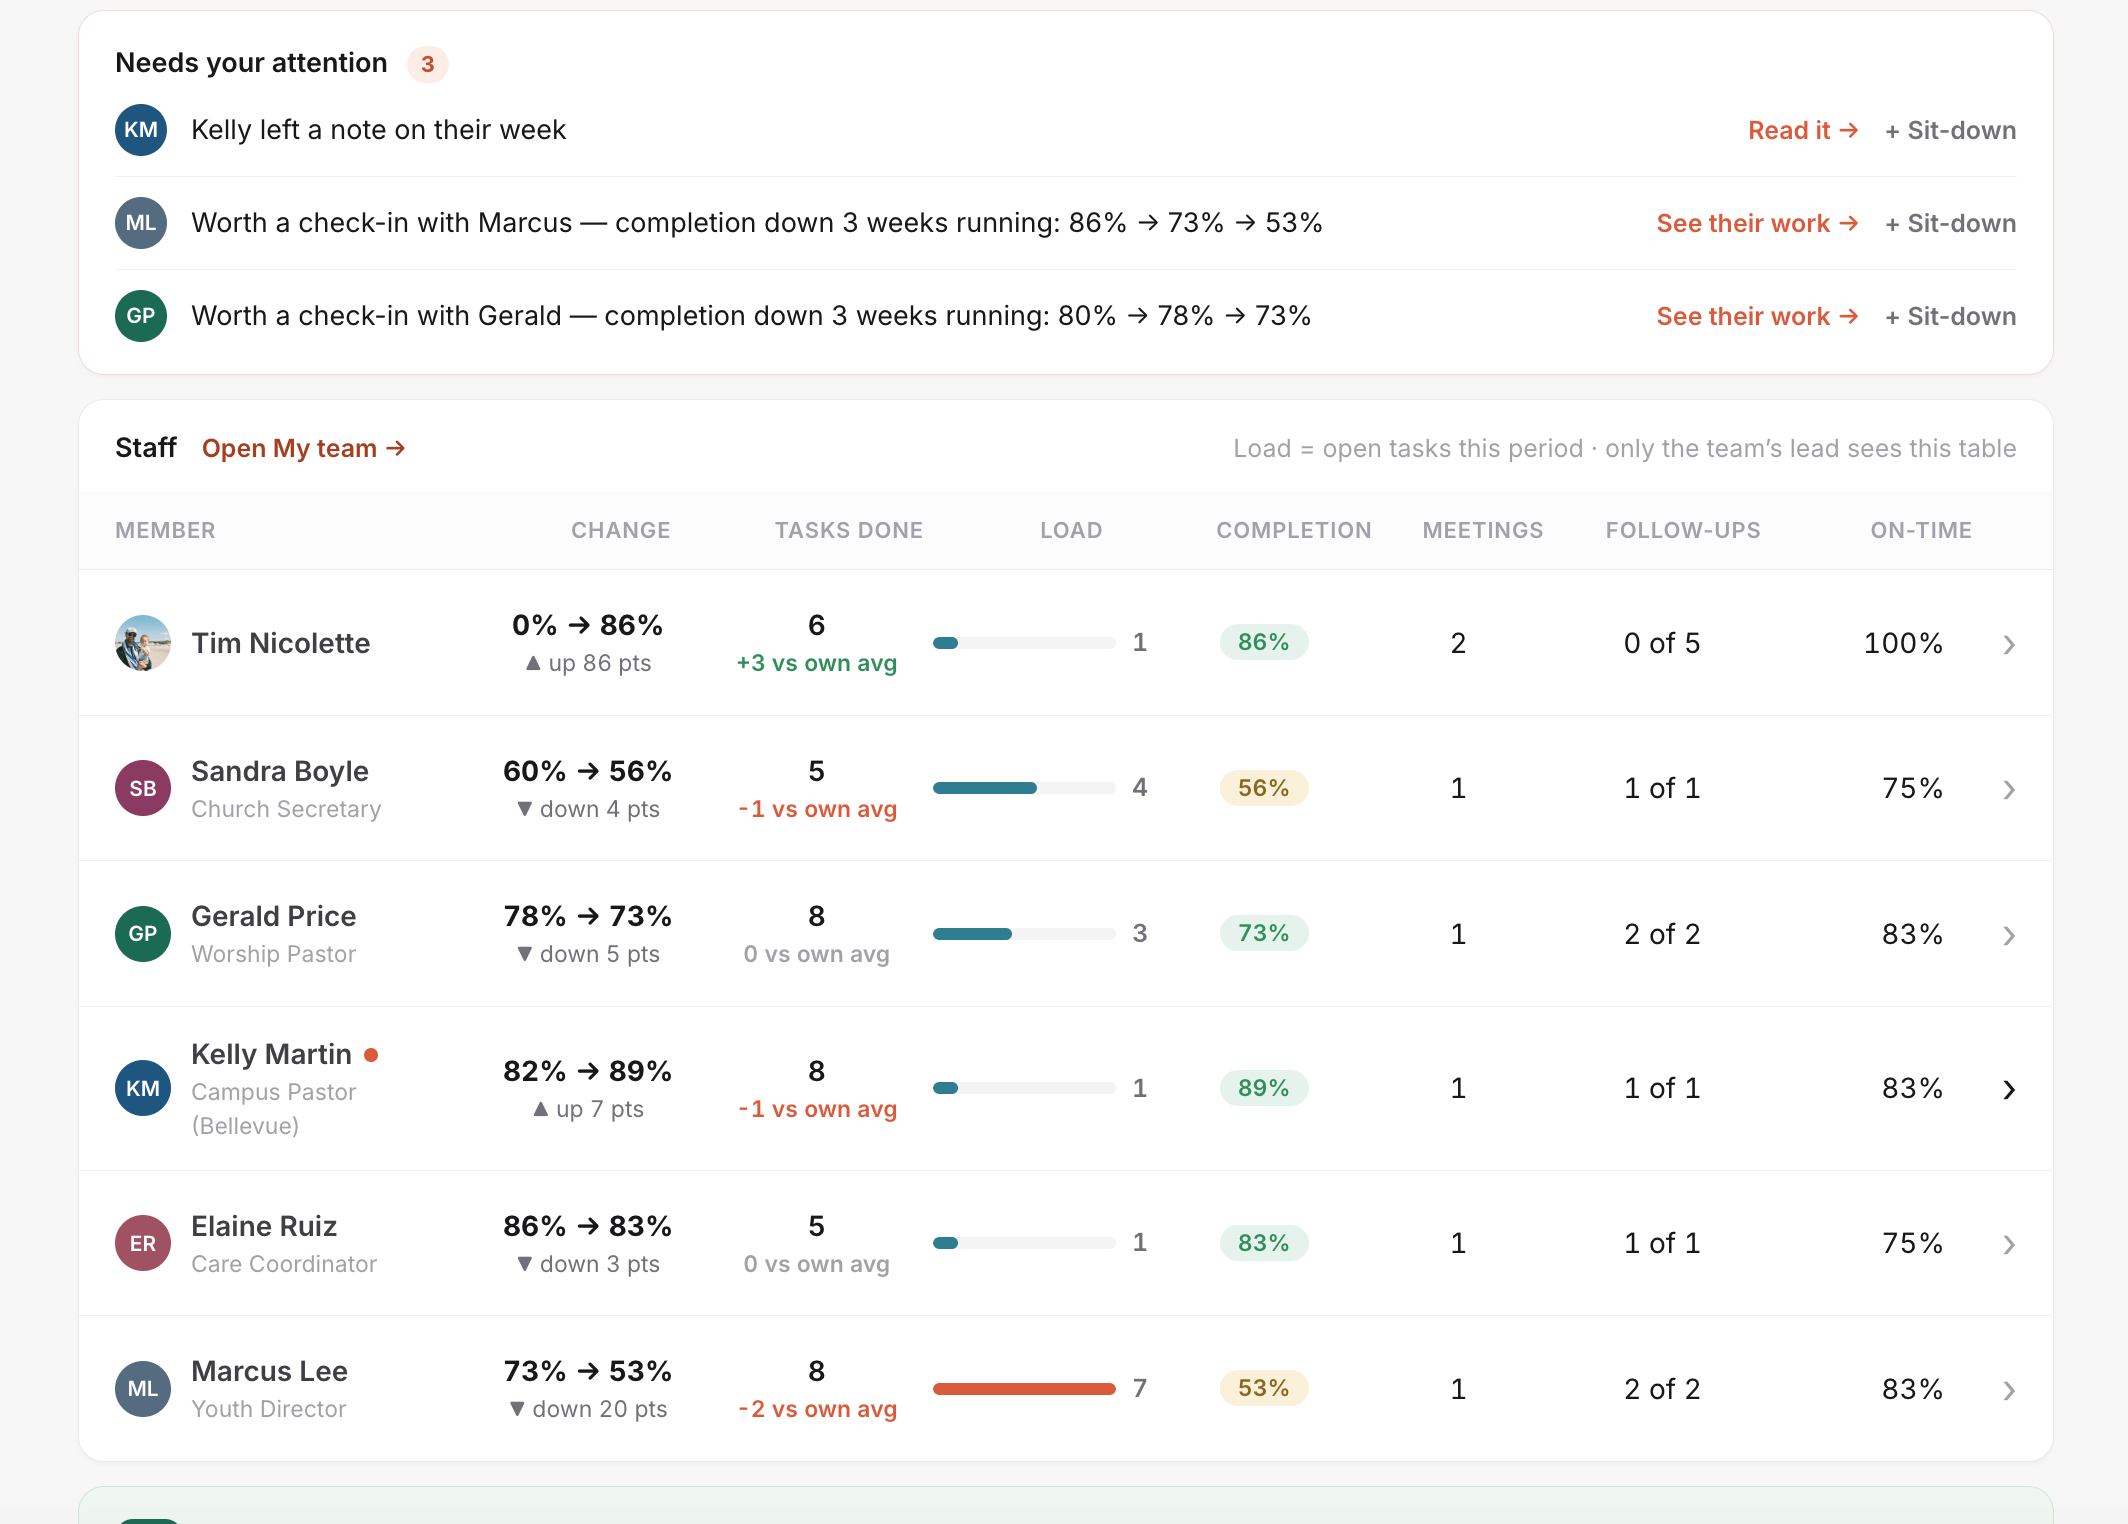Click Marcus Lee's 'down 20 pts' change
The image size is (2128, 1524).
tap(588, 1409)
